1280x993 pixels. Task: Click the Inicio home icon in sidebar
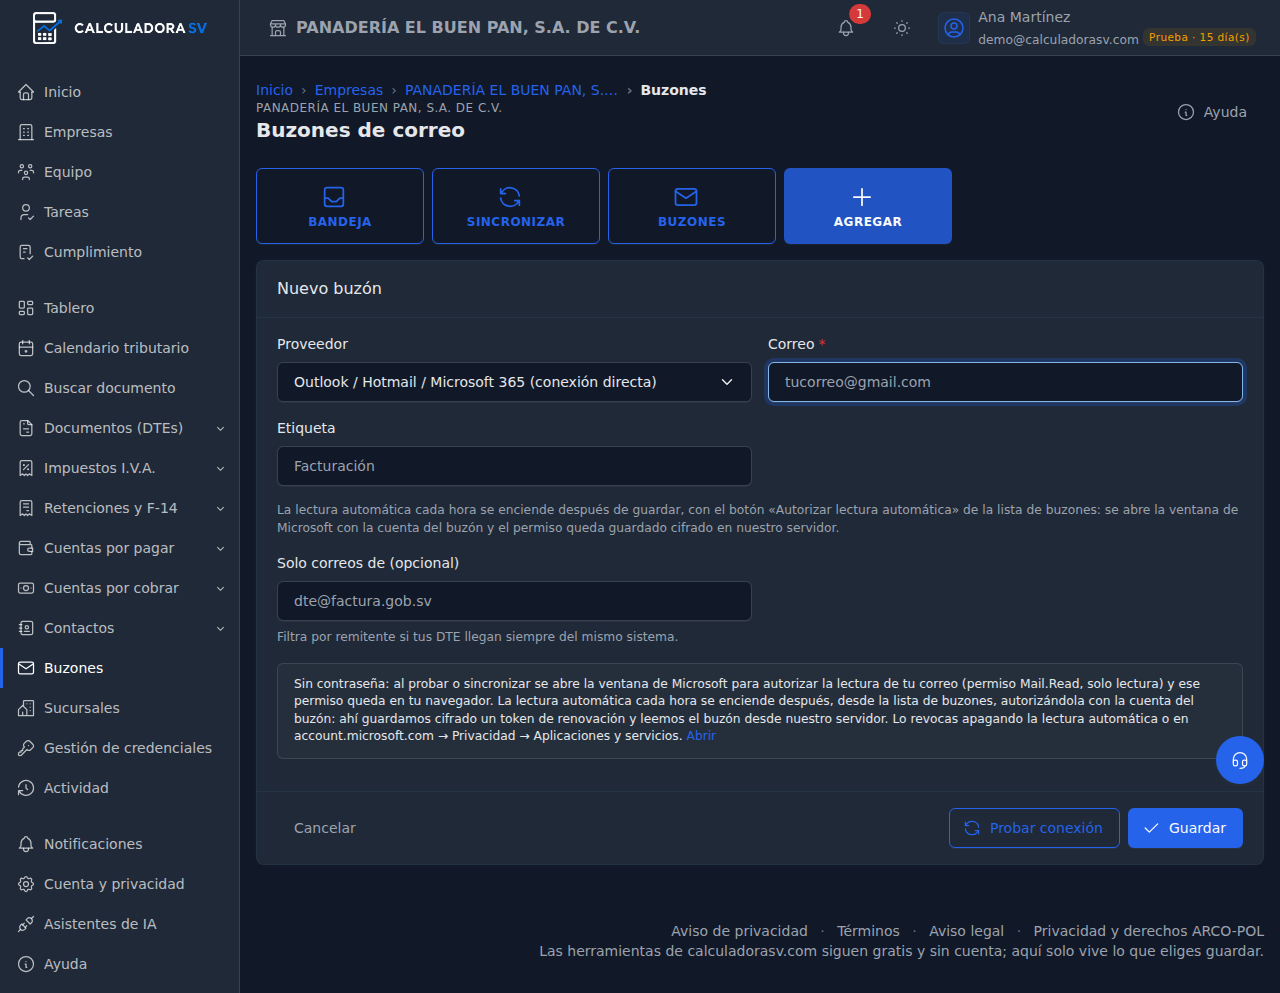(26, 92)
